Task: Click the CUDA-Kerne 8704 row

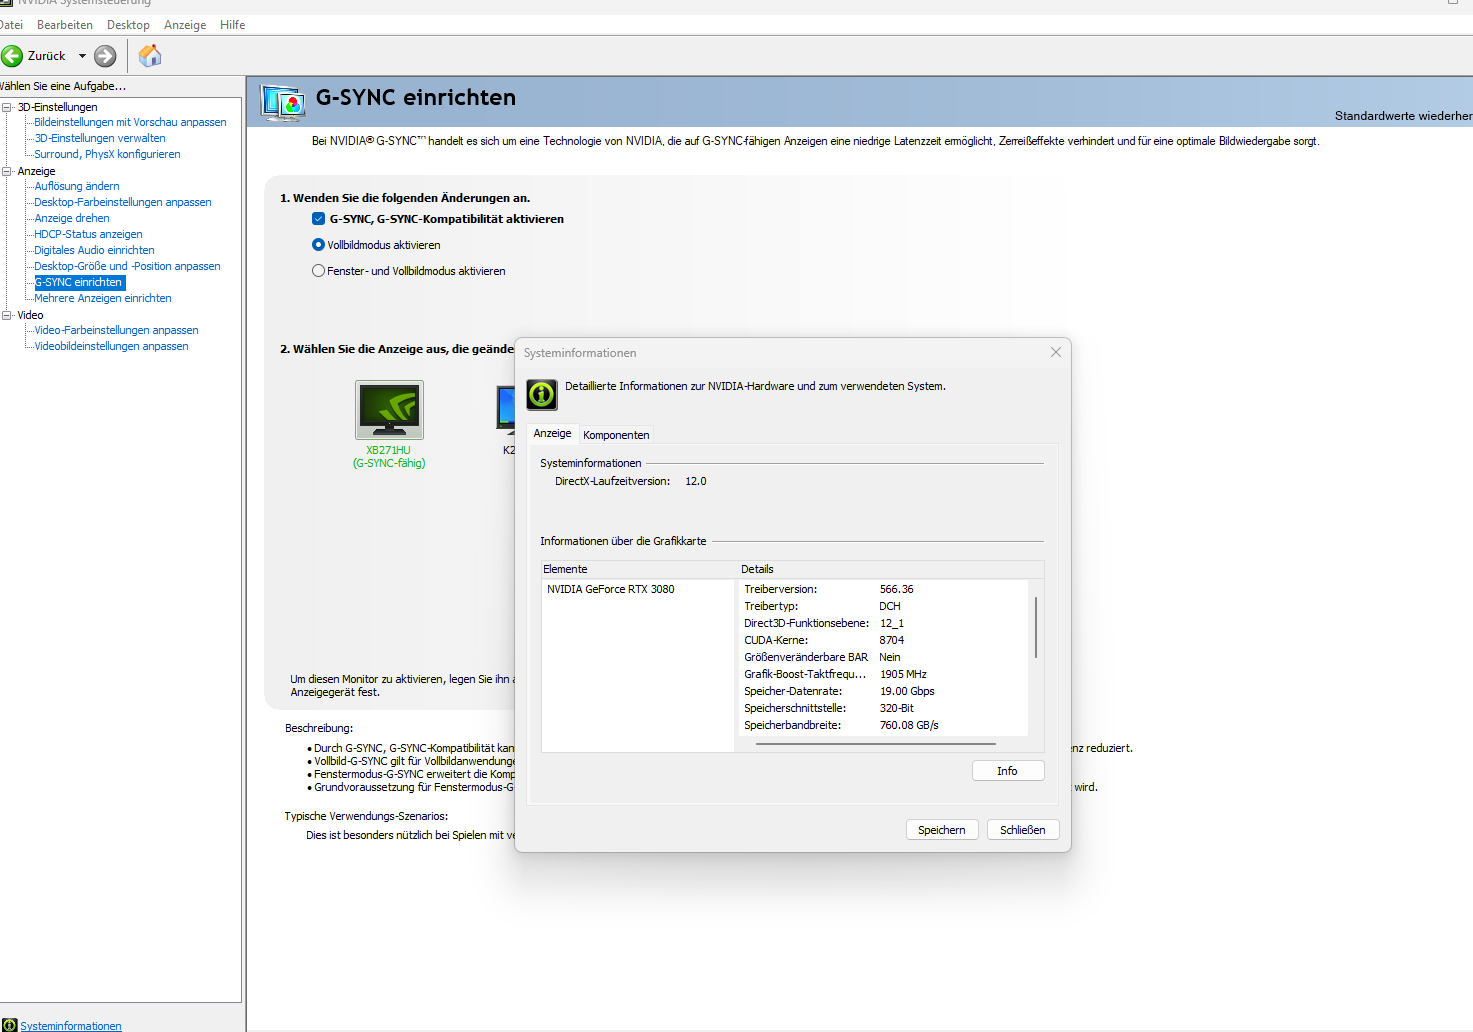Action: [884, 640]
